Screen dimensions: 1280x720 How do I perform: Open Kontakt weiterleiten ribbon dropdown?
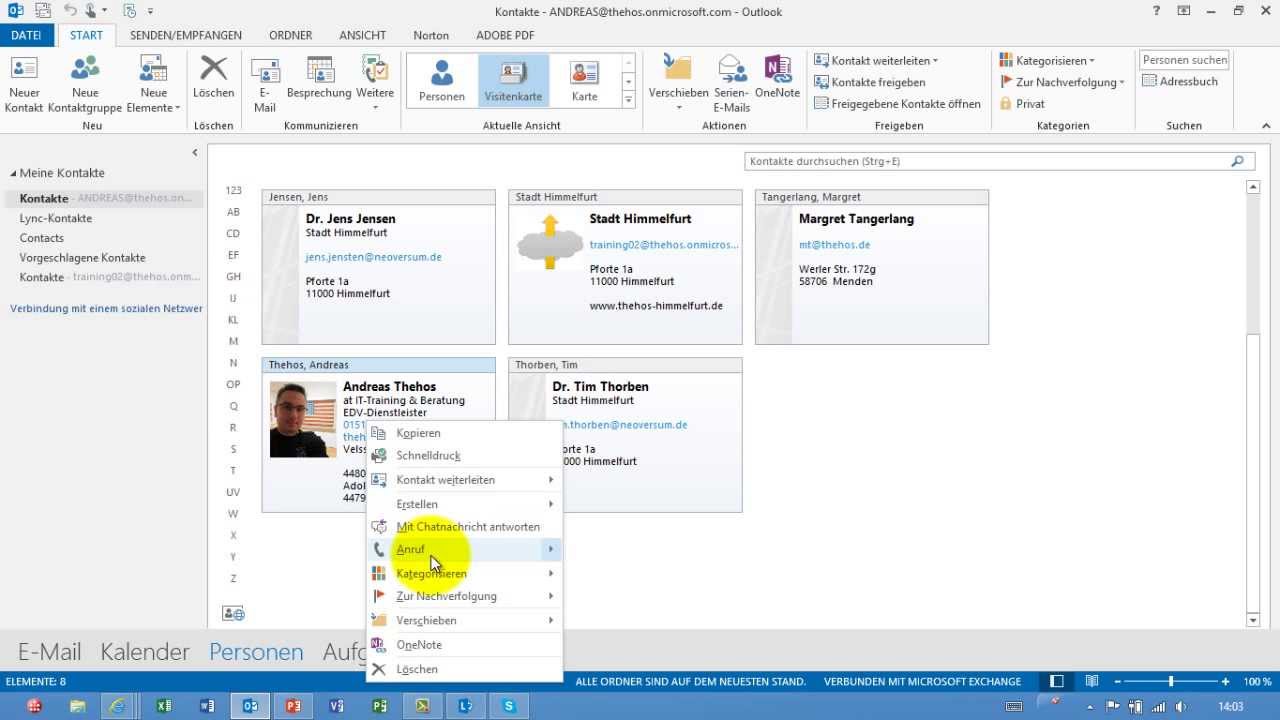pyautogui.click(x=876, y=60)
